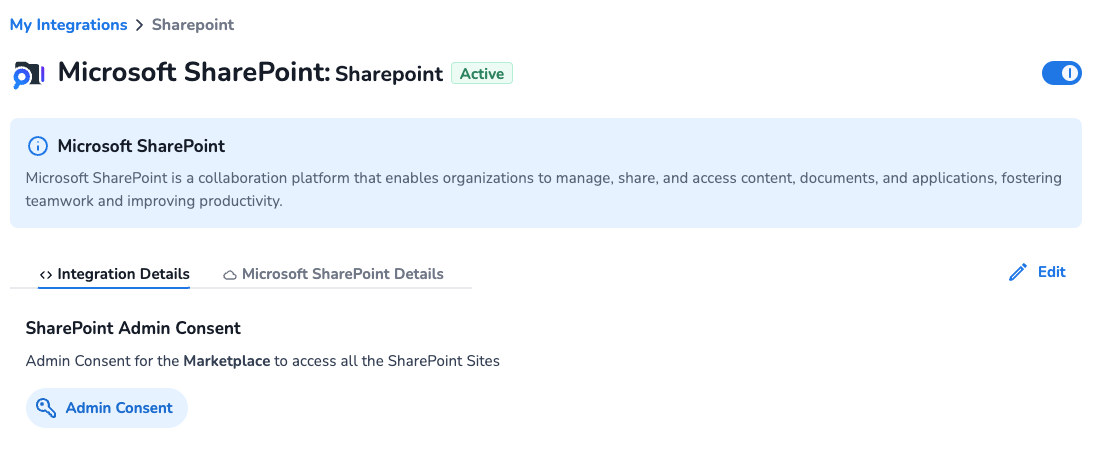This screenshot has height=453, width=1095.
Task: Click the SharePoint Admin Consent heading
Action: pos(133,328)
